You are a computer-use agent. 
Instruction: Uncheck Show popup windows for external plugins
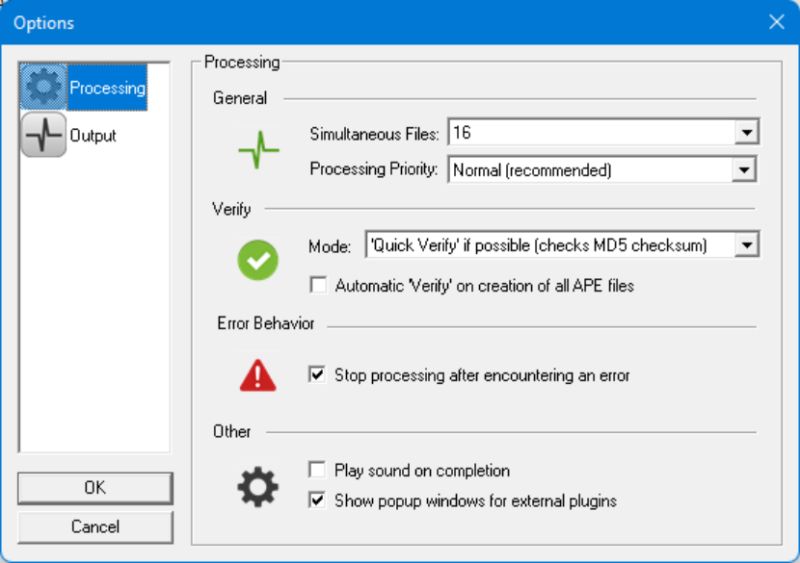click(318, 500)
